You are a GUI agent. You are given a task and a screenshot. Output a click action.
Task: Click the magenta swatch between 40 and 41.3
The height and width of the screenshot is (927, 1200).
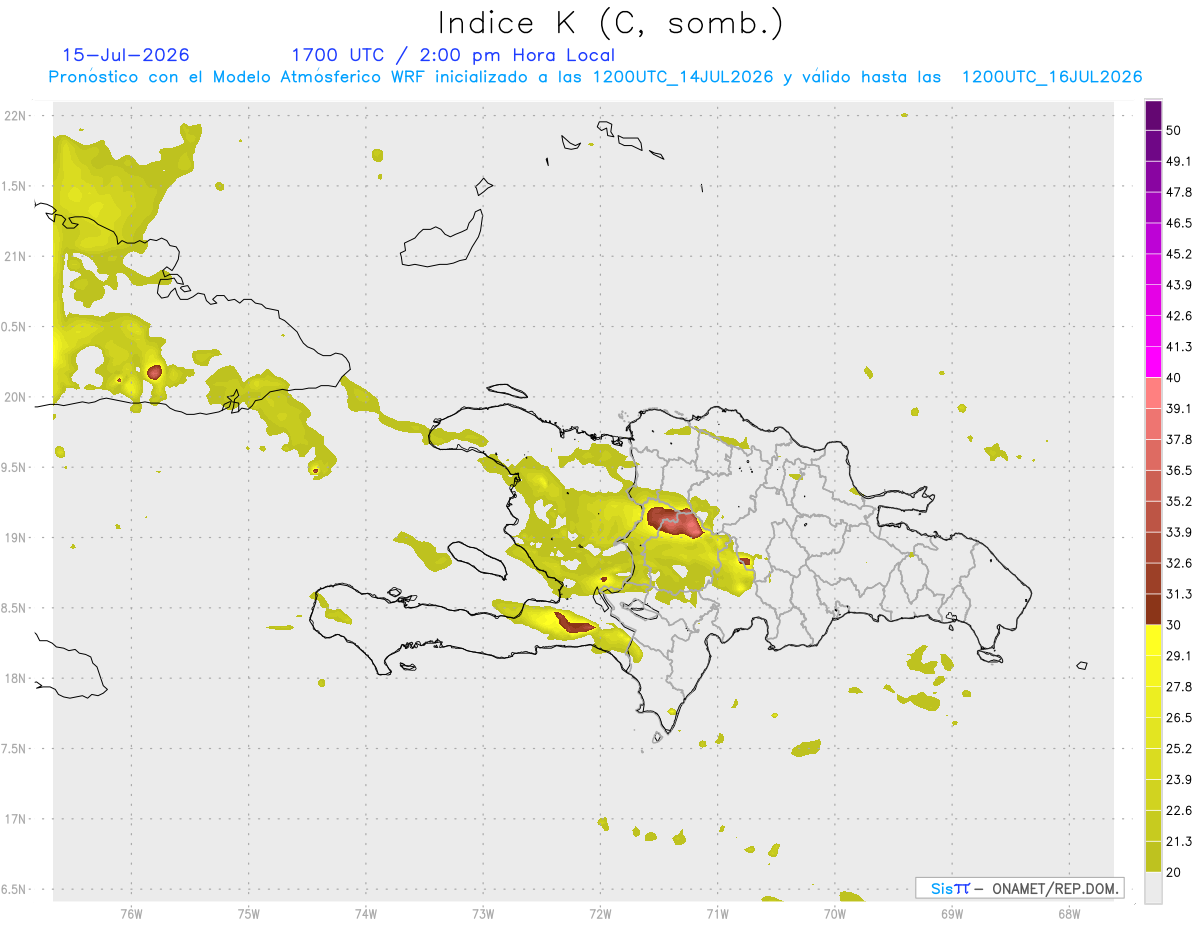coord(1153,362)
